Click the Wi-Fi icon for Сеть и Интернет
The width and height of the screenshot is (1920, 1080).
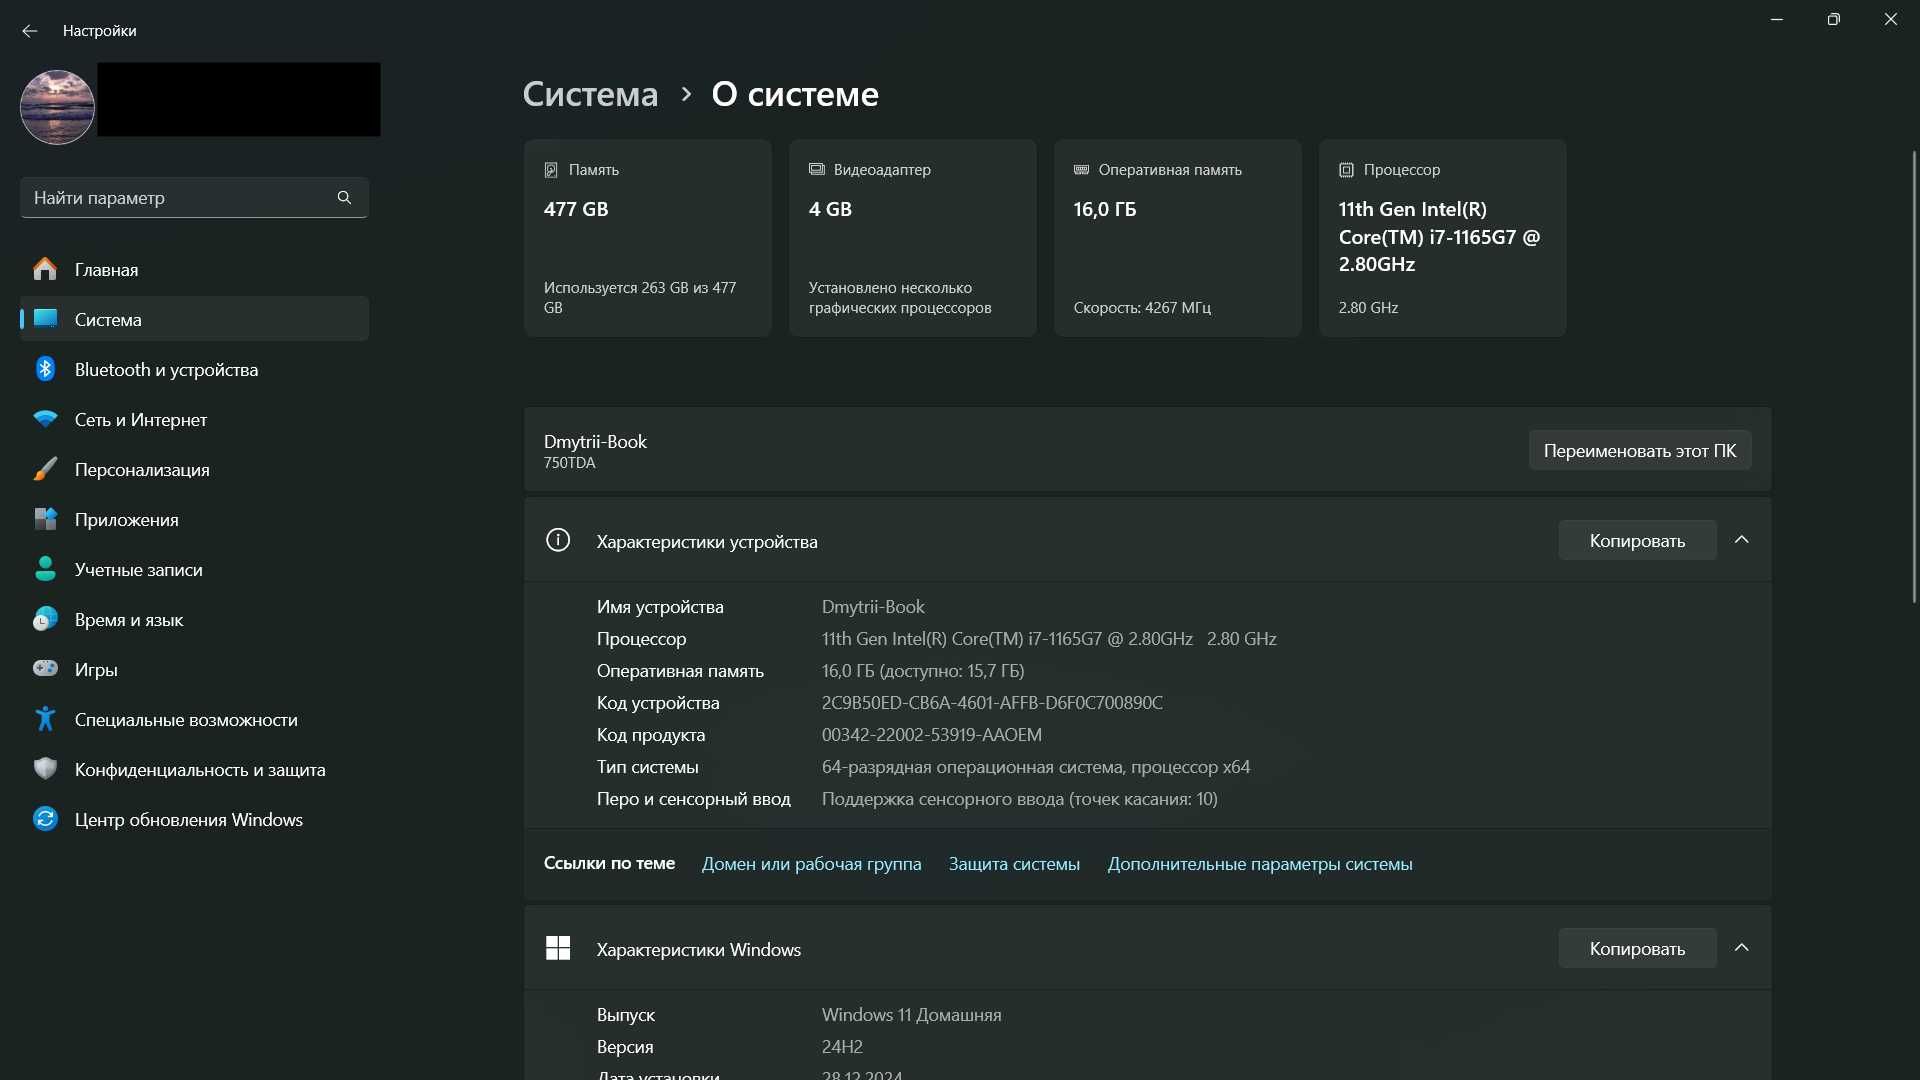coord(45,419)
